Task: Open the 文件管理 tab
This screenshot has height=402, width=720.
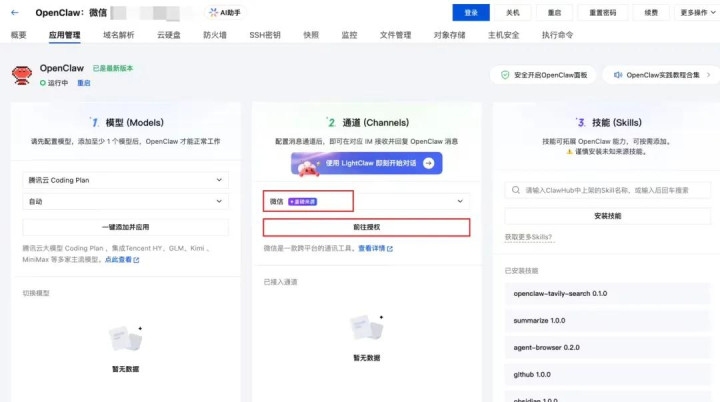Action: tap(395, 35)
